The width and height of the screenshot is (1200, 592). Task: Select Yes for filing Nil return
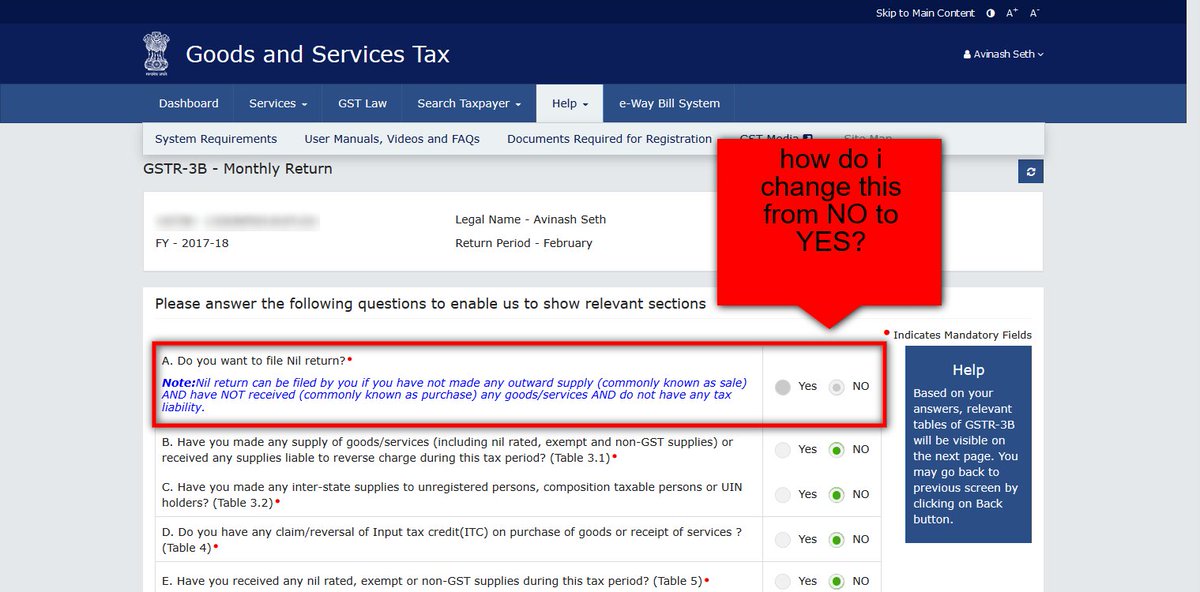[x=781, y=386]
